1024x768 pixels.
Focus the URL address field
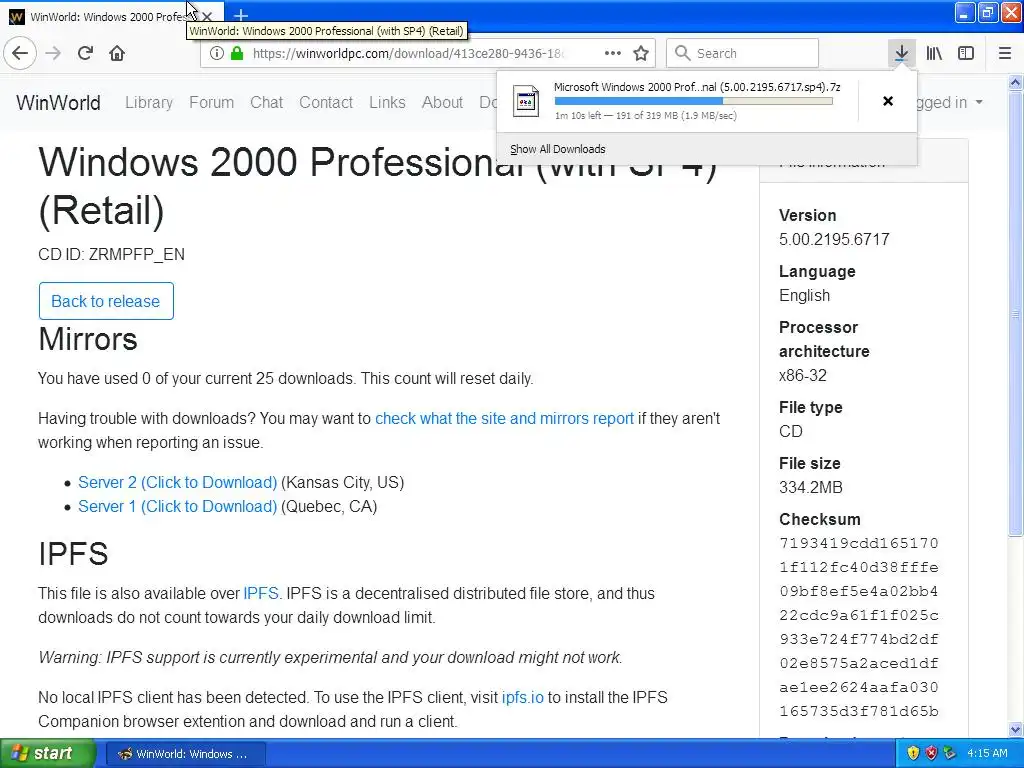coord(408,53)
